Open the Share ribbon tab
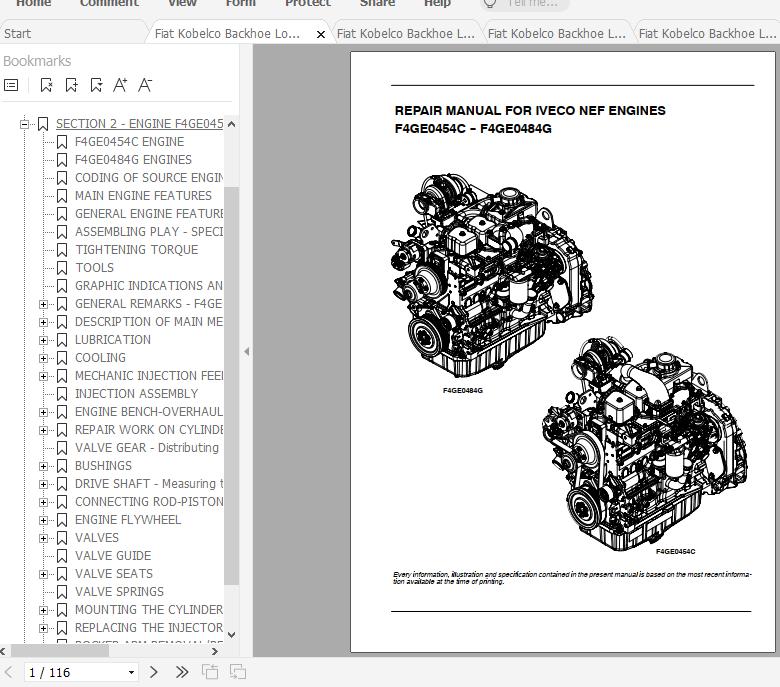Image resolution: width=780 pixels, height=687 pixels. point(377,3)
